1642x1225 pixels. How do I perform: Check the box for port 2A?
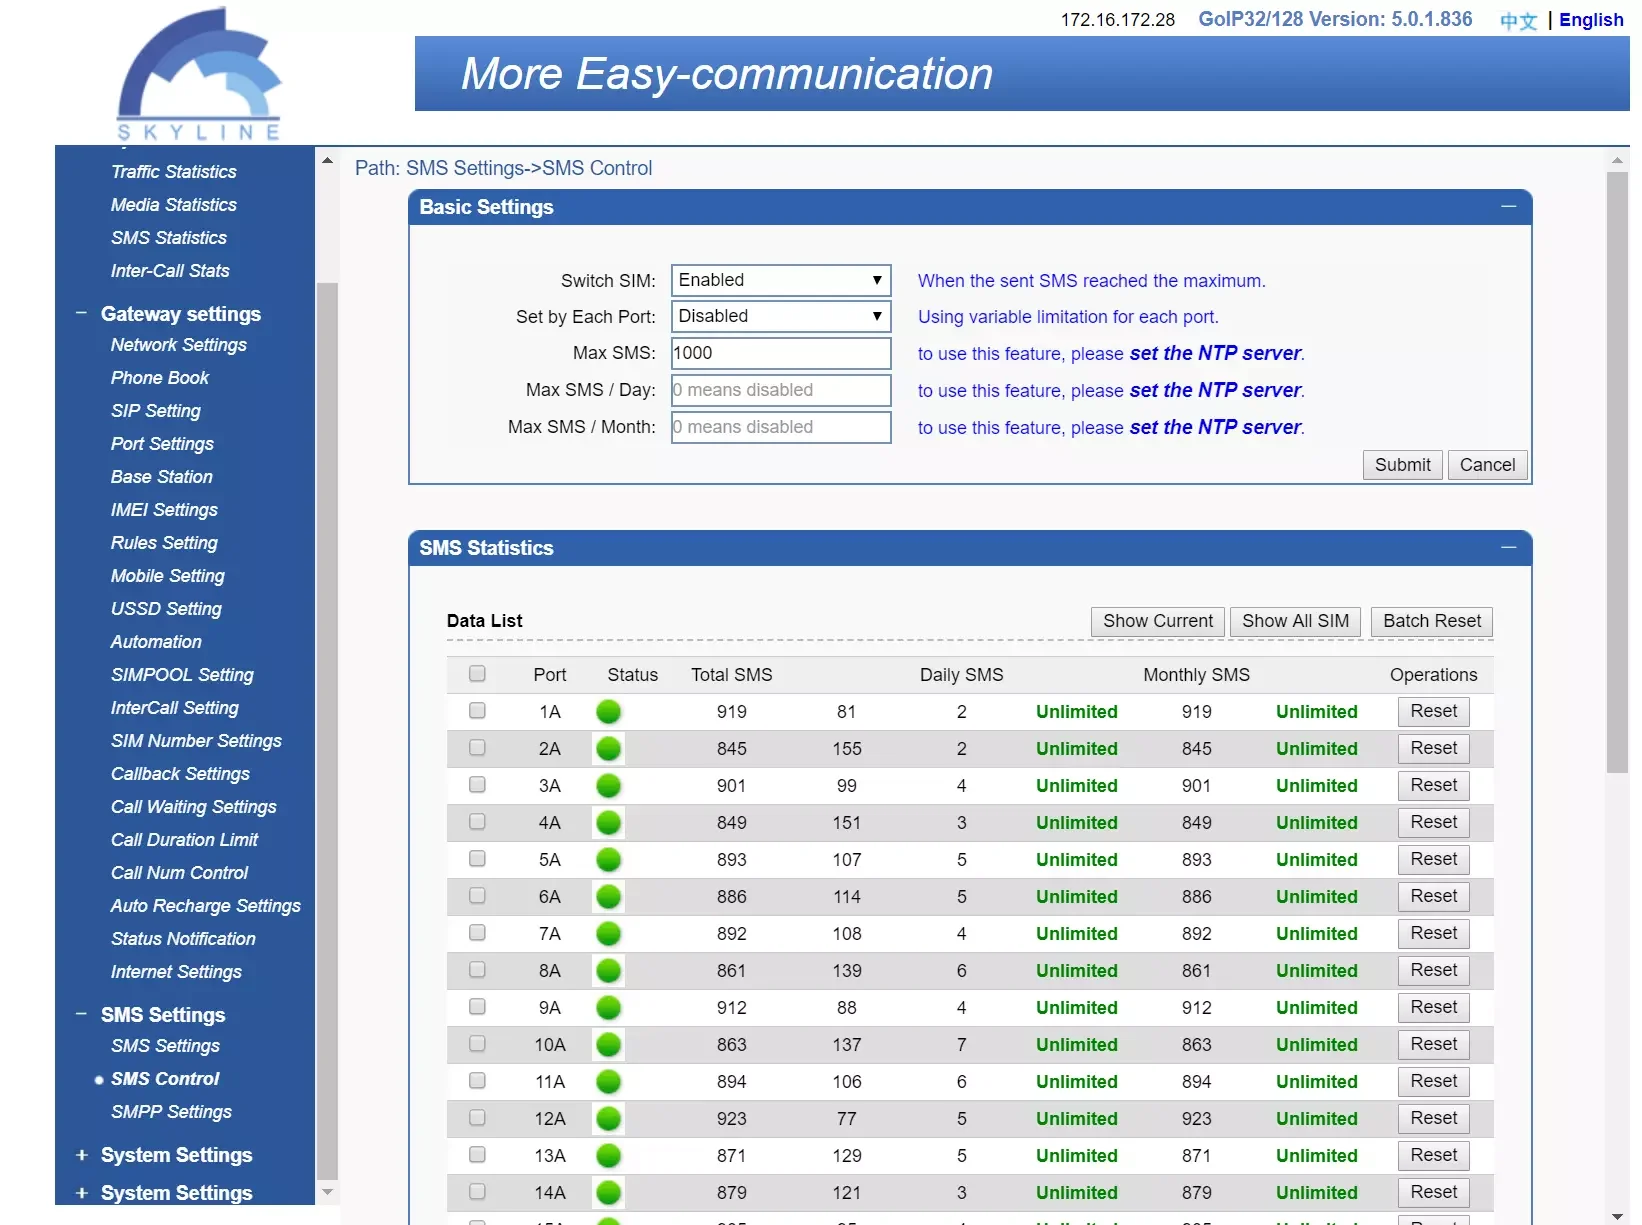coord(477,748)
